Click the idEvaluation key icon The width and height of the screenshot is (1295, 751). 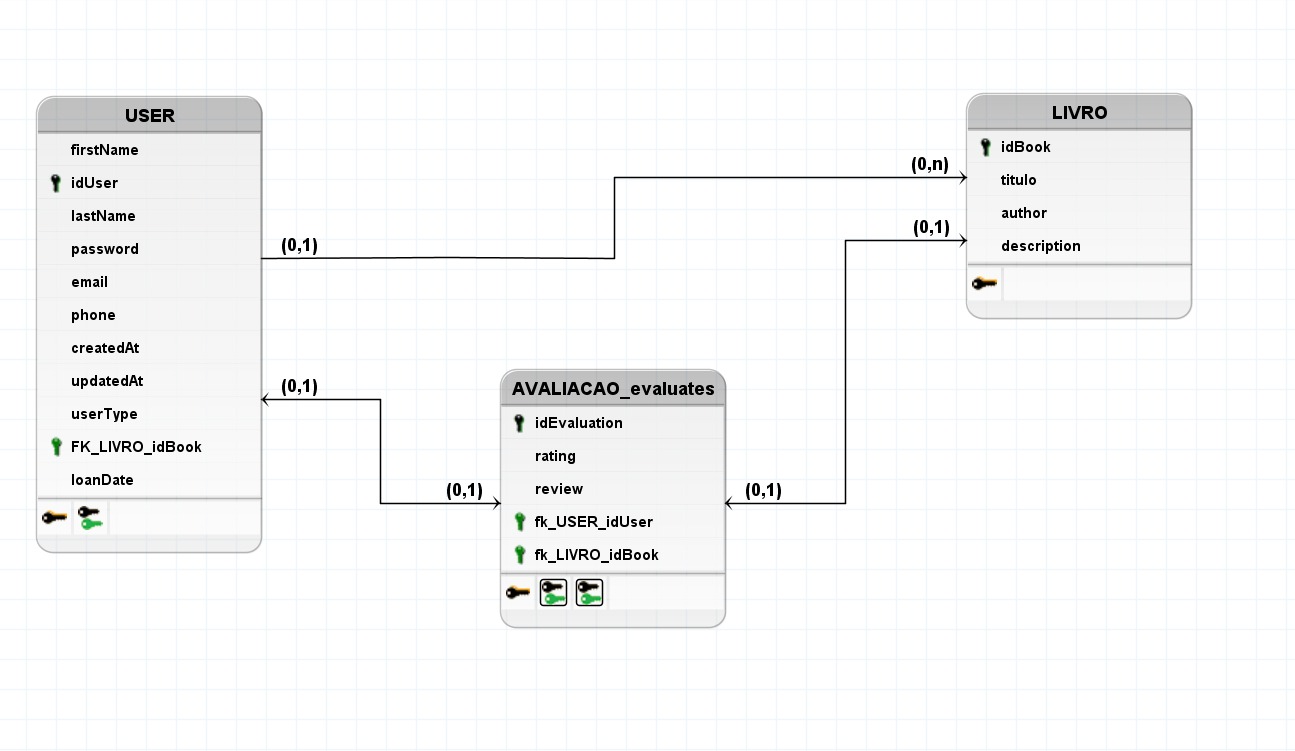tap(519, 423)
